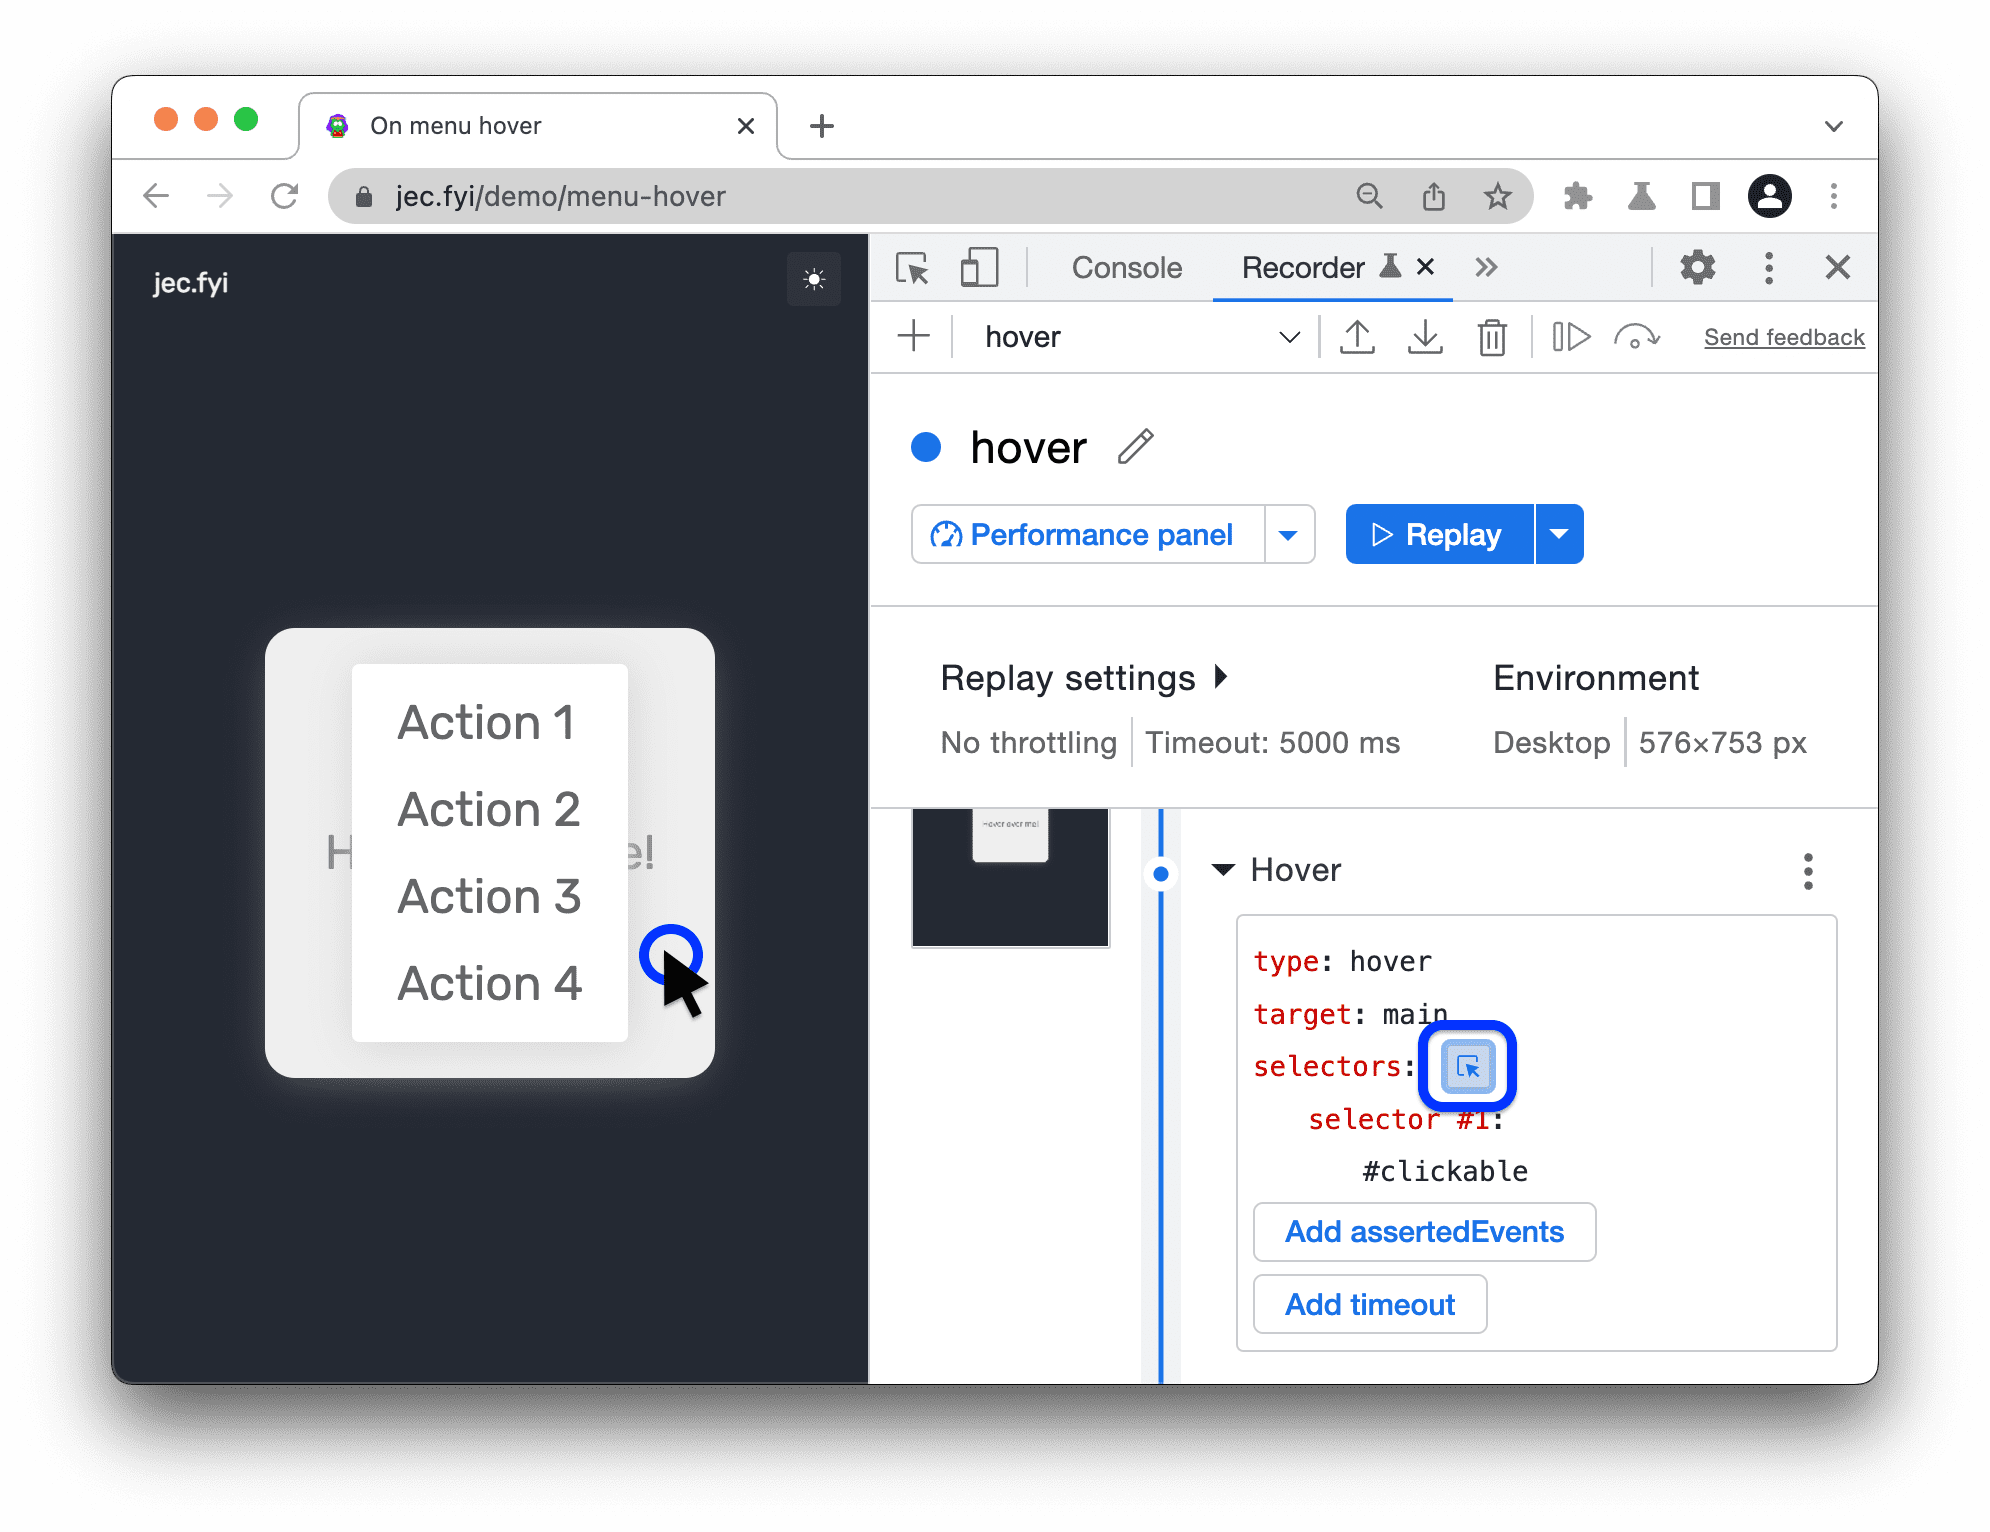Click the step-by-step replay icon
The image size is (1990, 1532).
click(x=1570, y=336)
